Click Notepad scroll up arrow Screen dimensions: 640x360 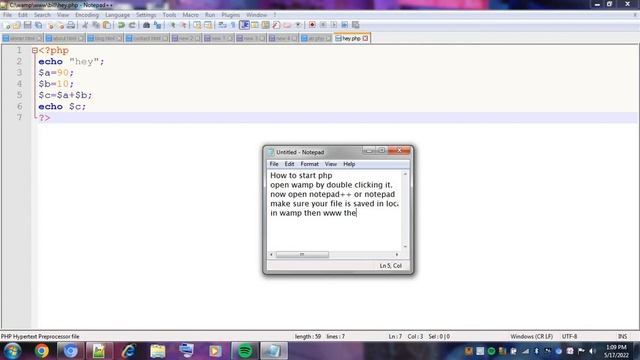click(405, 174)
